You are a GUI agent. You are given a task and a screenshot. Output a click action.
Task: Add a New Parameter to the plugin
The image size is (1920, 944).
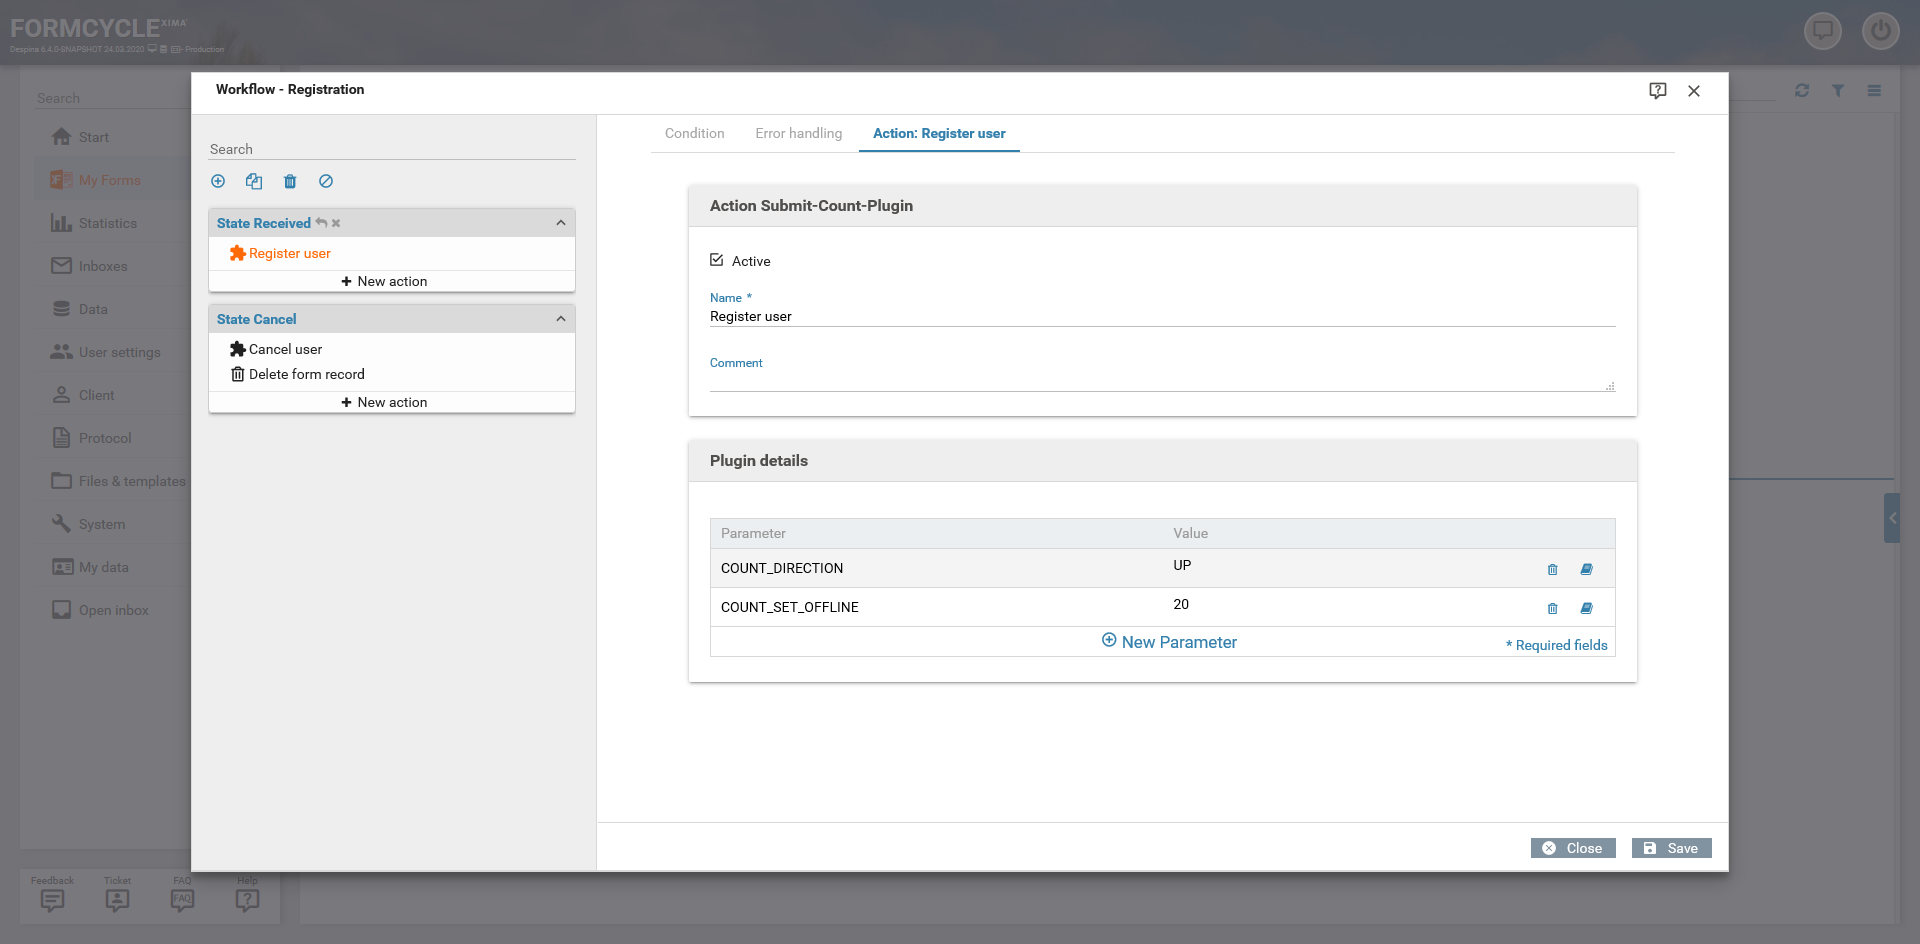click(1169, 642)
